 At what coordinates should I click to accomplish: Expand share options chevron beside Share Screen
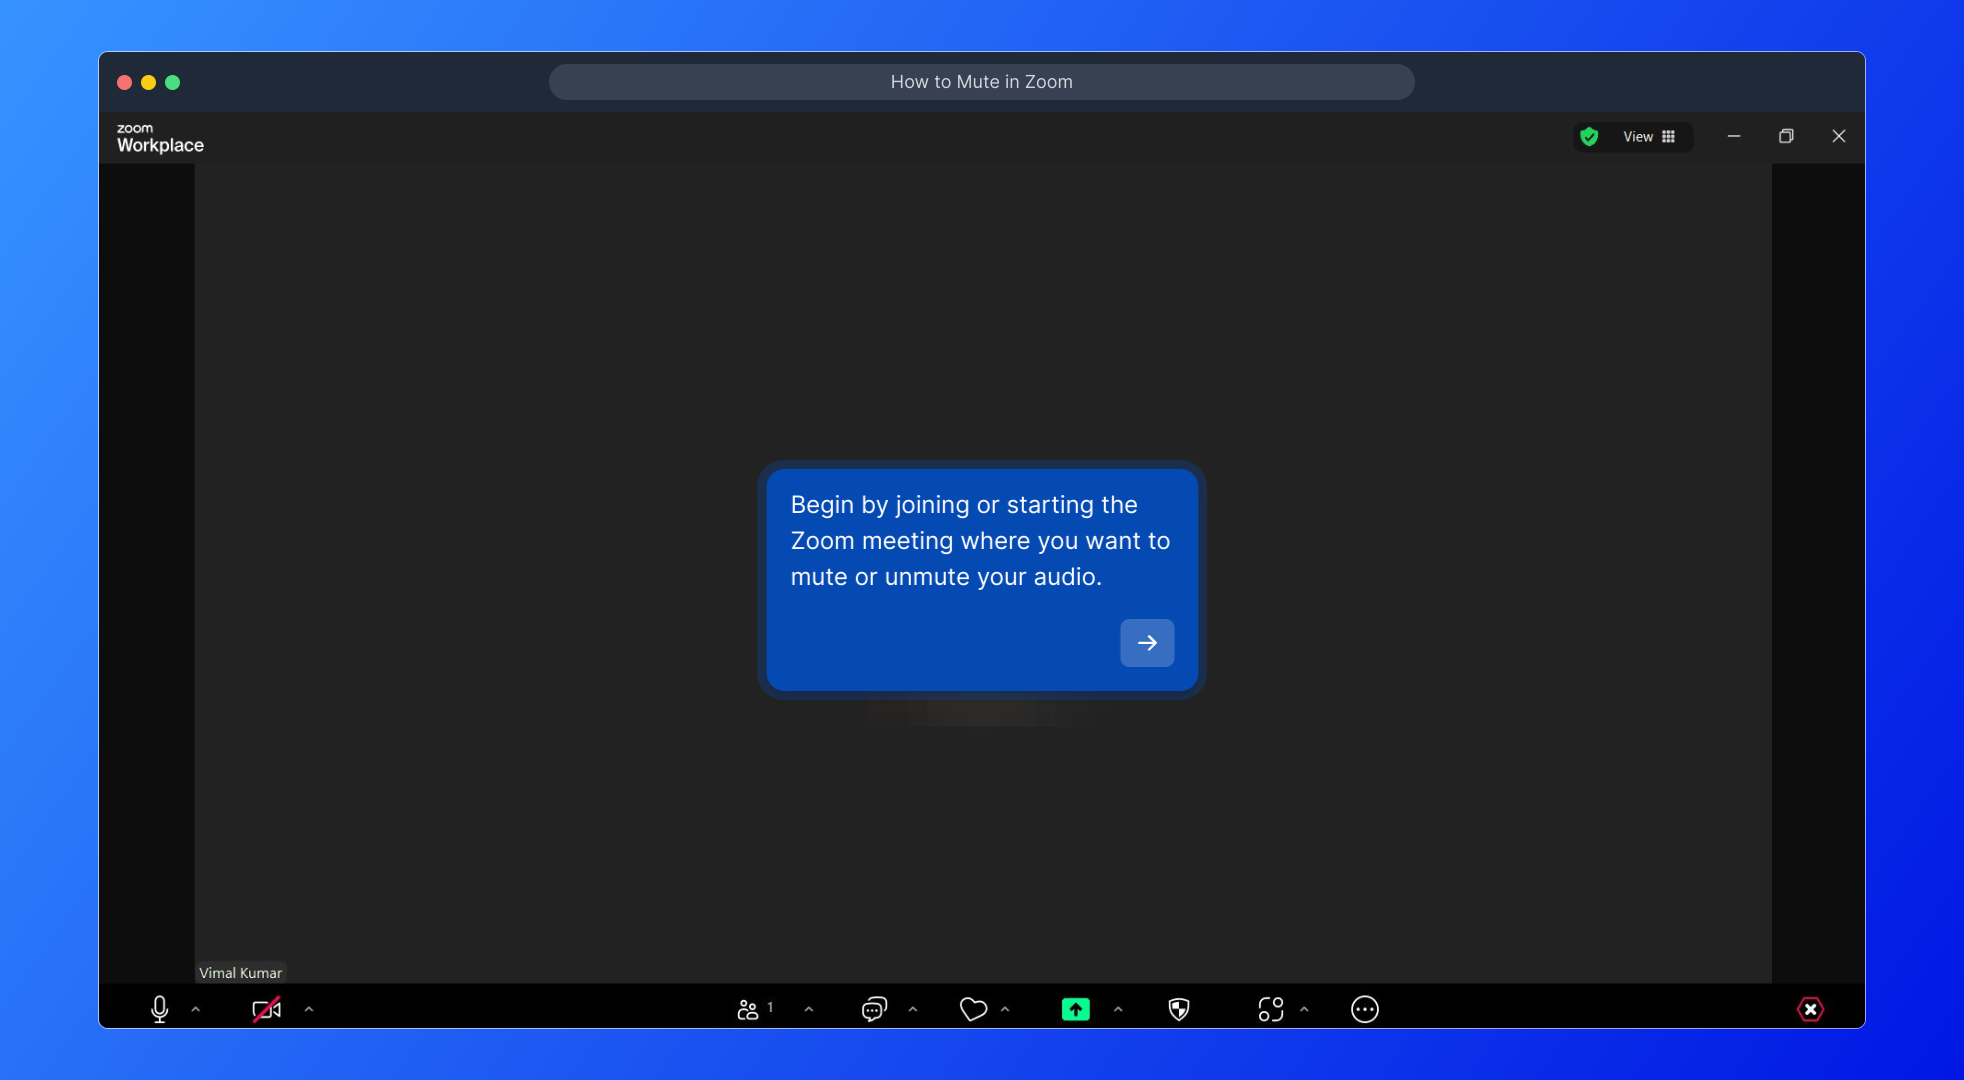point(1118,1009)
